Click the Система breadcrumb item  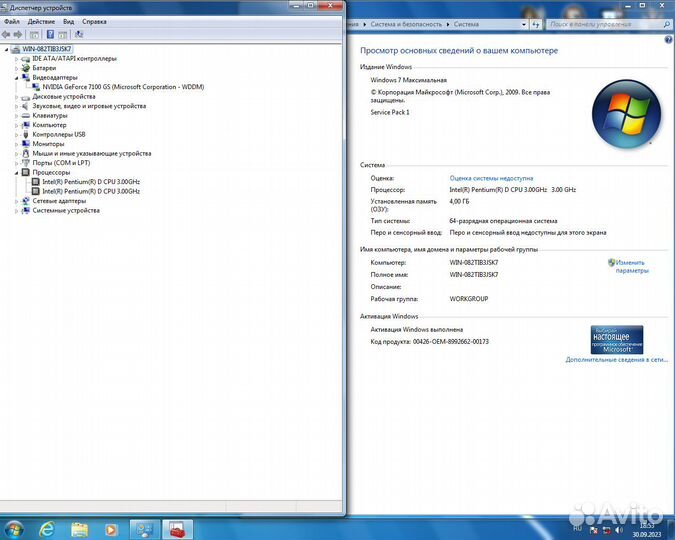point(466,25)
